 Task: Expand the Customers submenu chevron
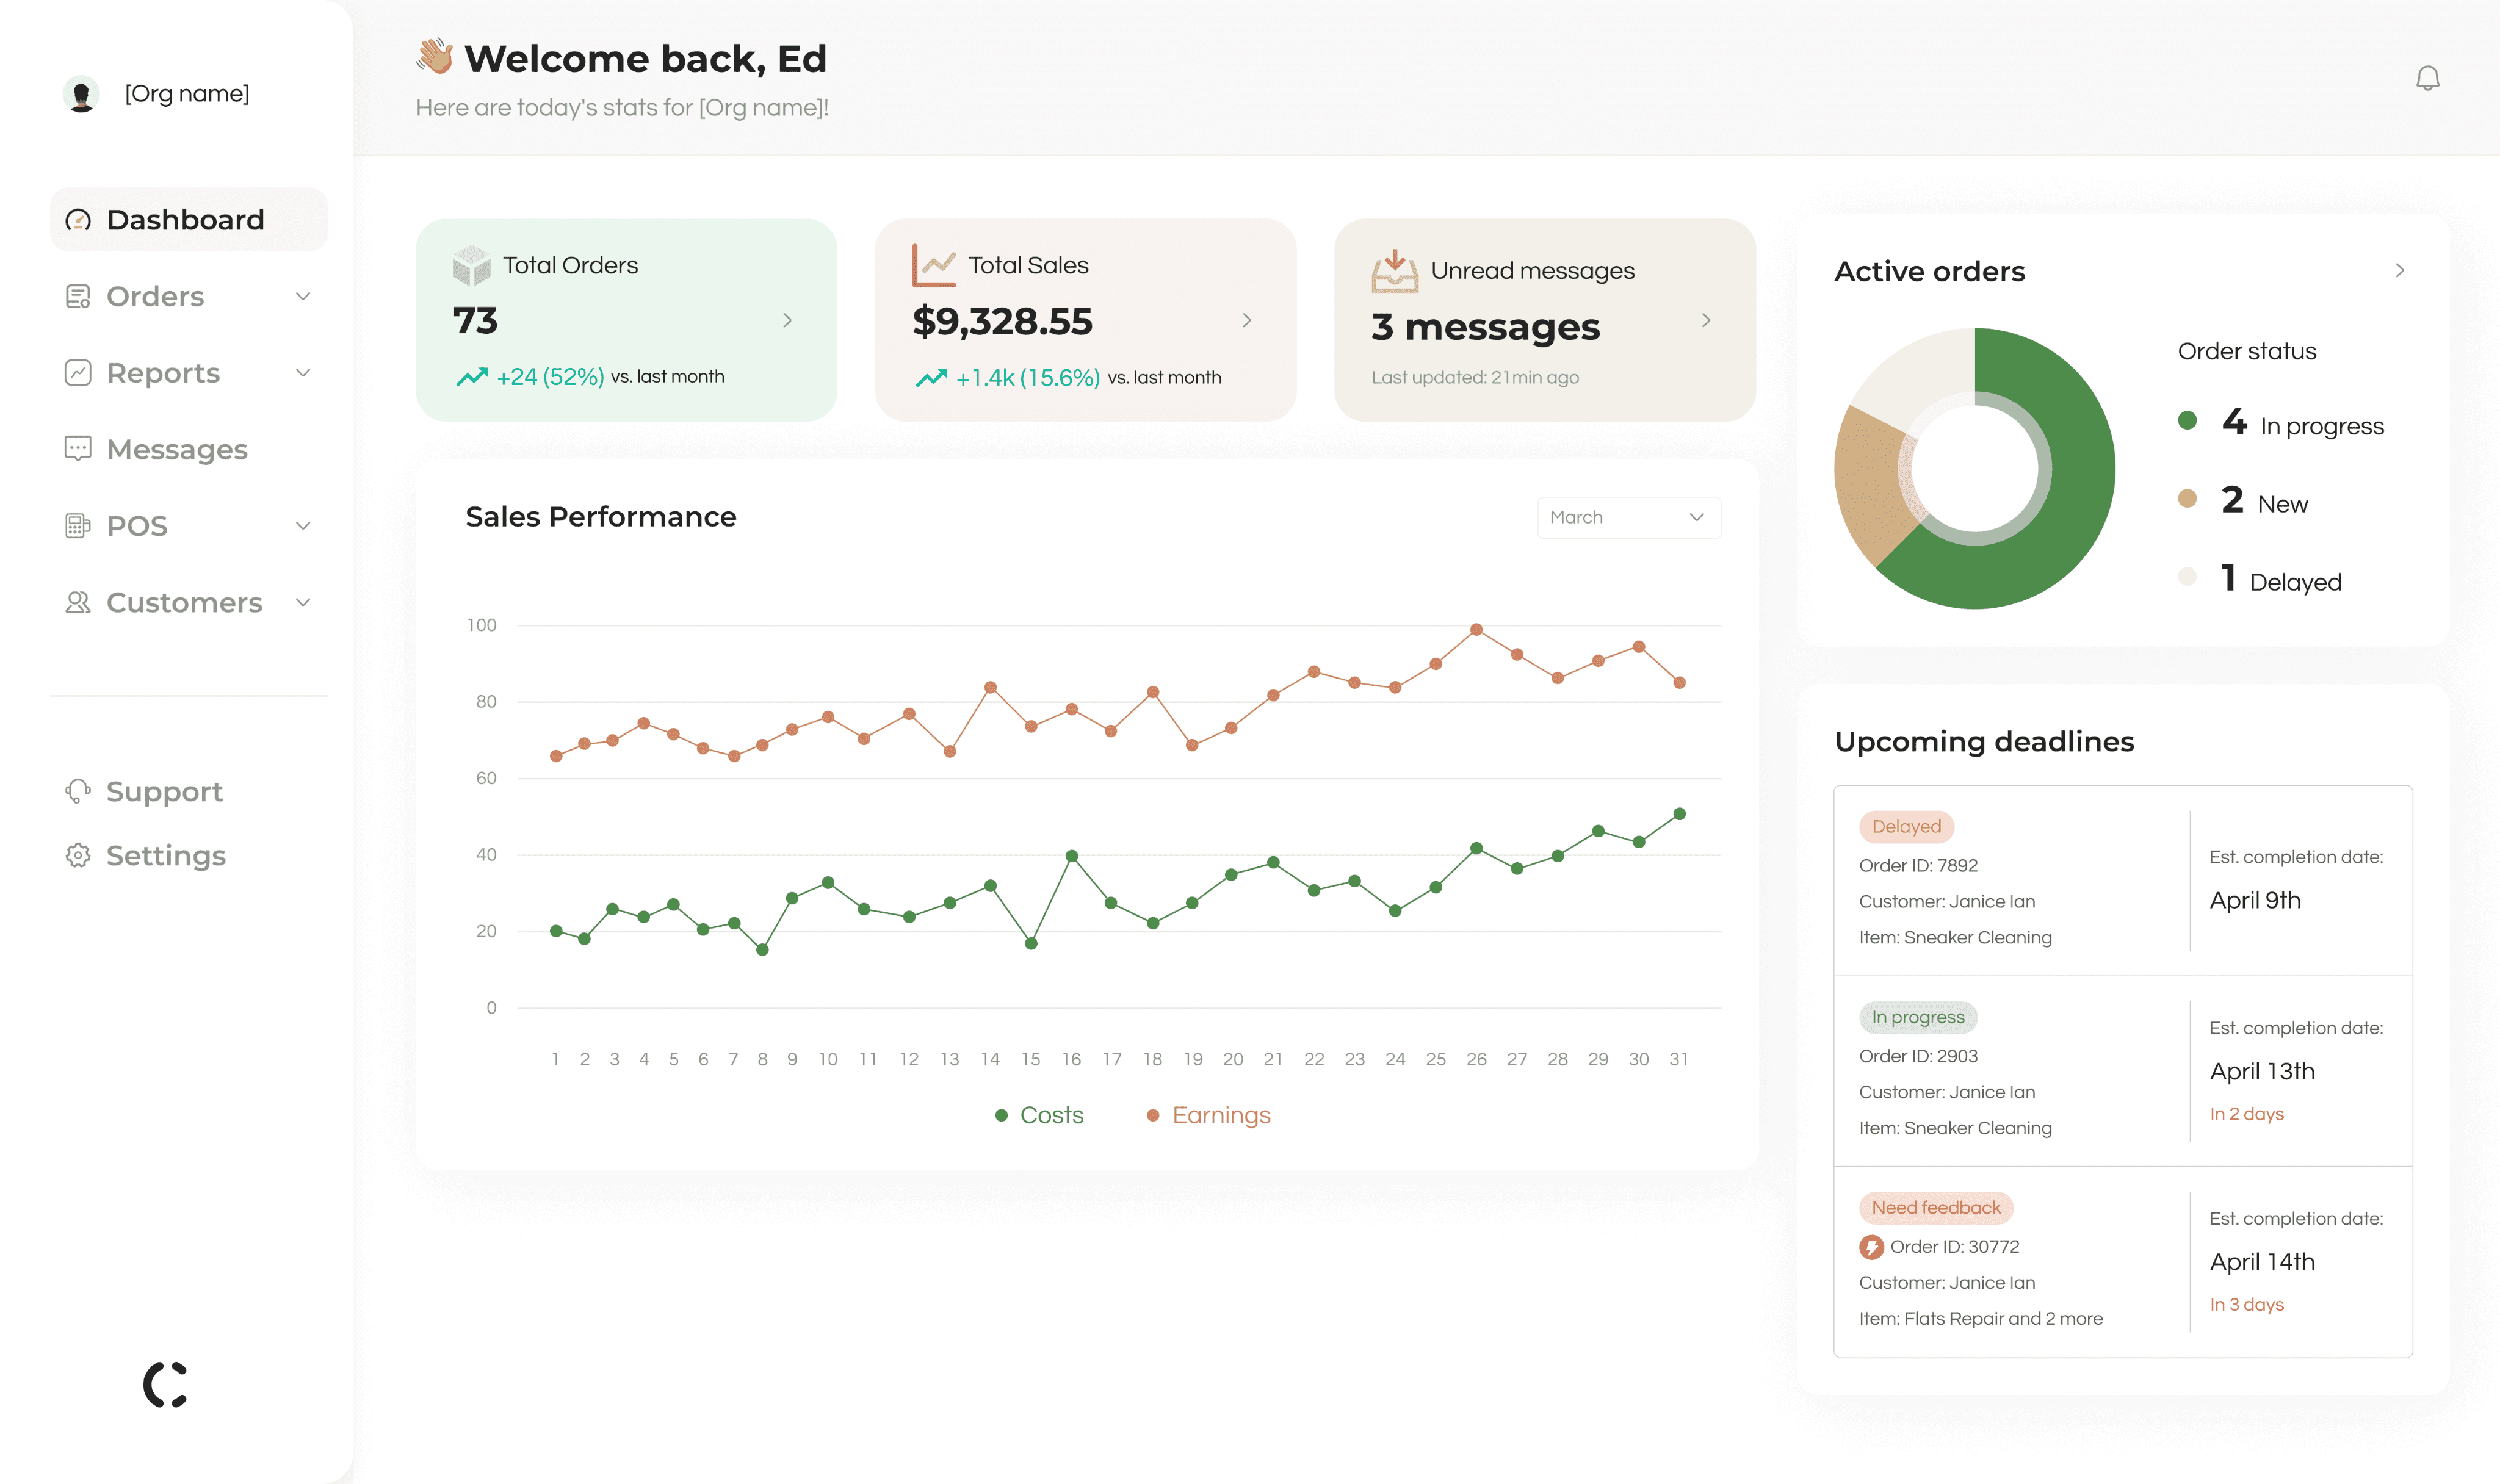pos(303,602)
